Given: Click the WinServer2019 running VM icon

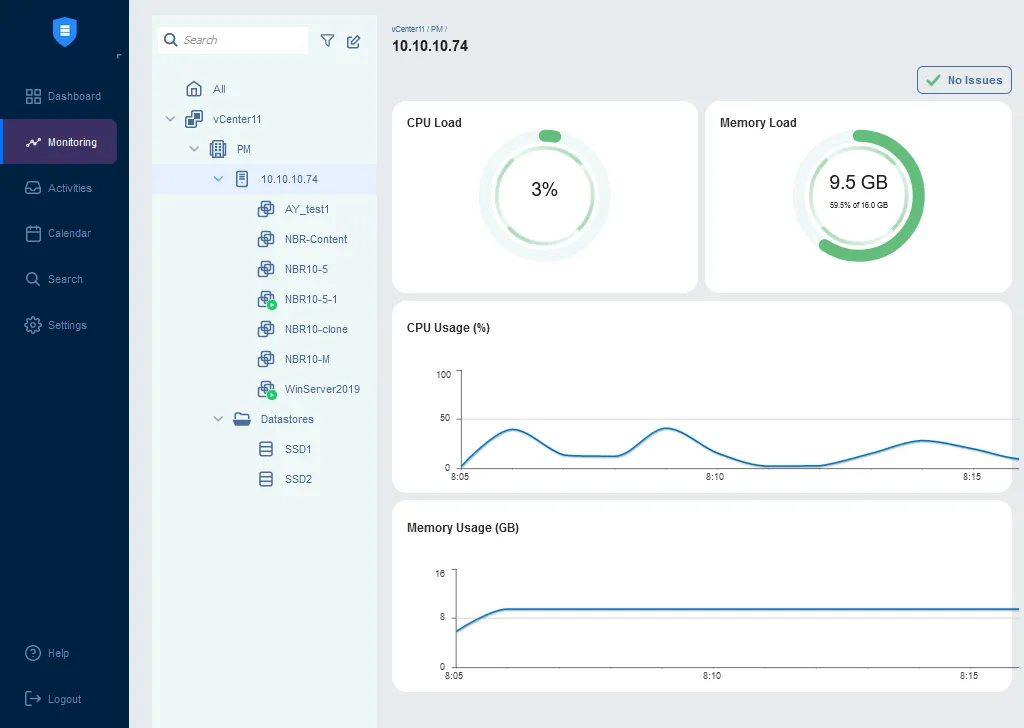Looking at the screenshot, I should click(266, 389).
